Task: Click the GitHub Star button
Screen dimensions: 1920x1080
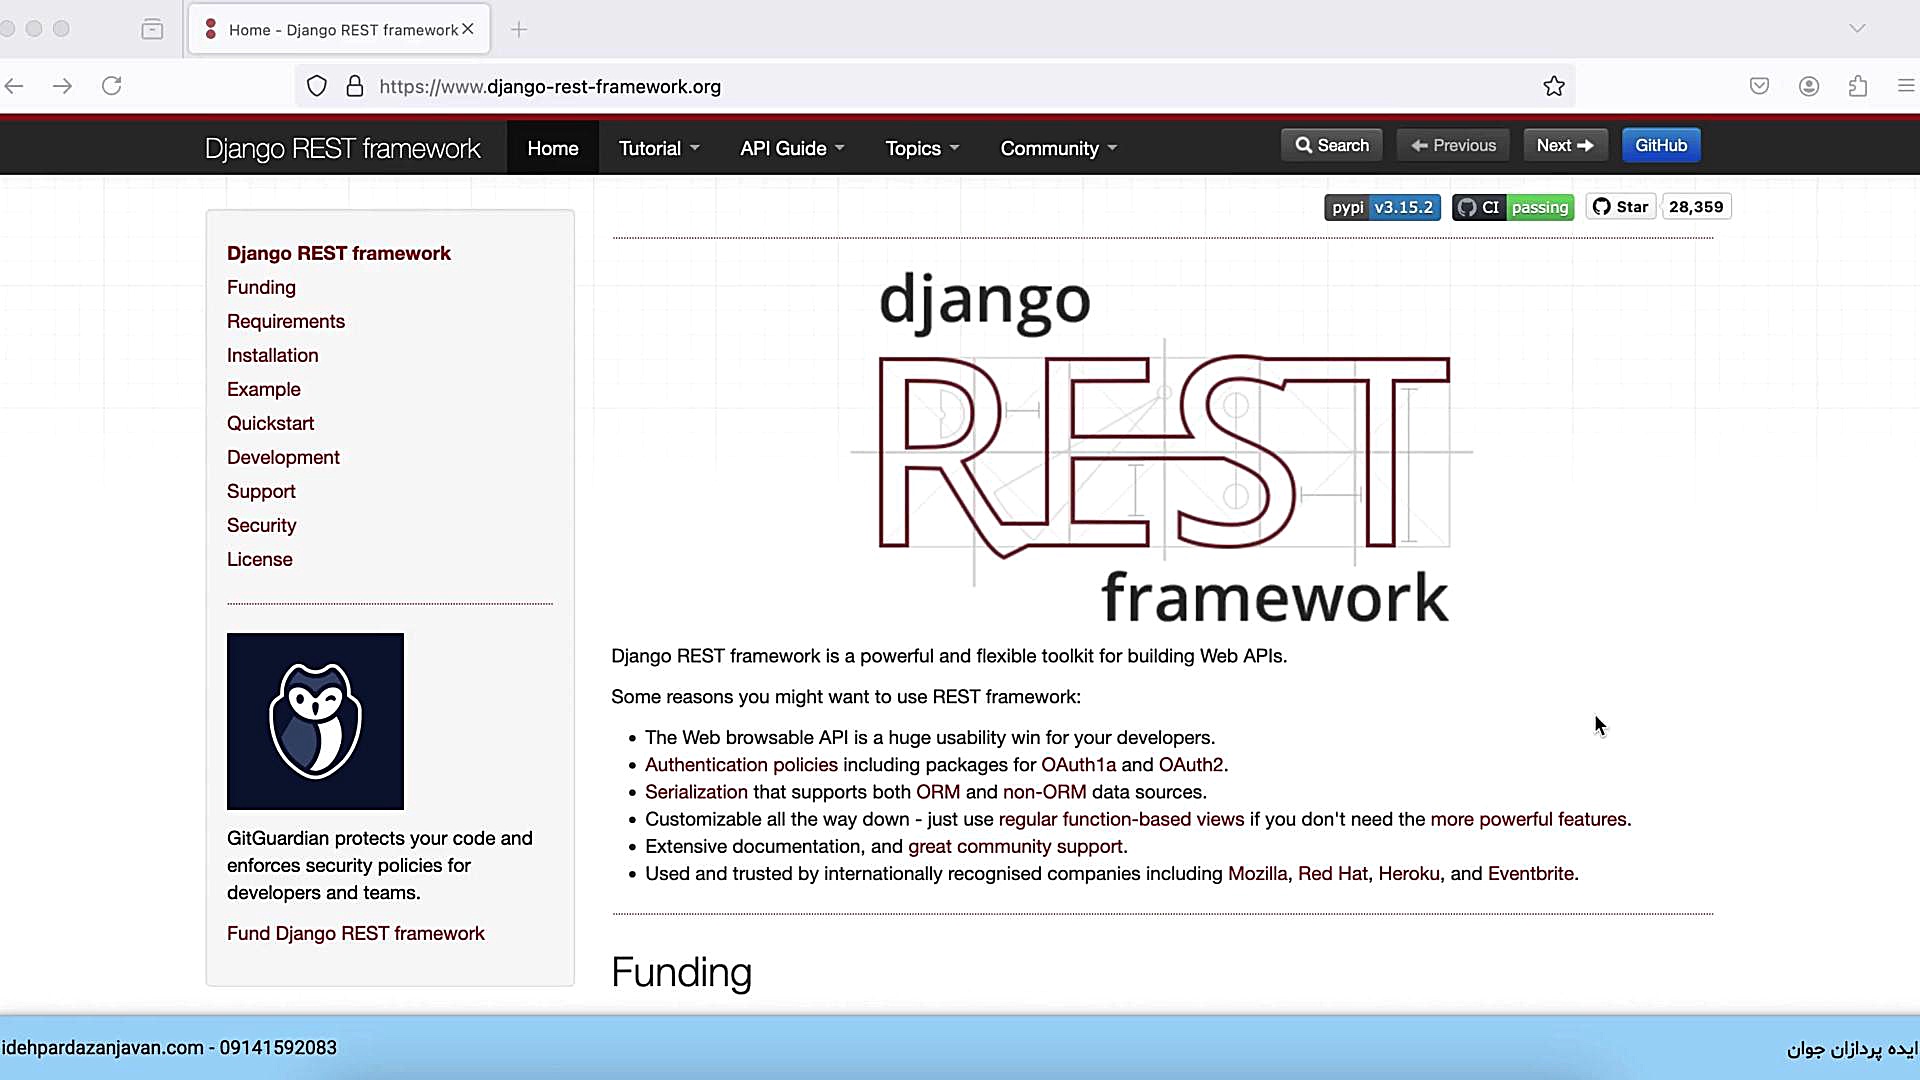Action: coord(1621,207)
